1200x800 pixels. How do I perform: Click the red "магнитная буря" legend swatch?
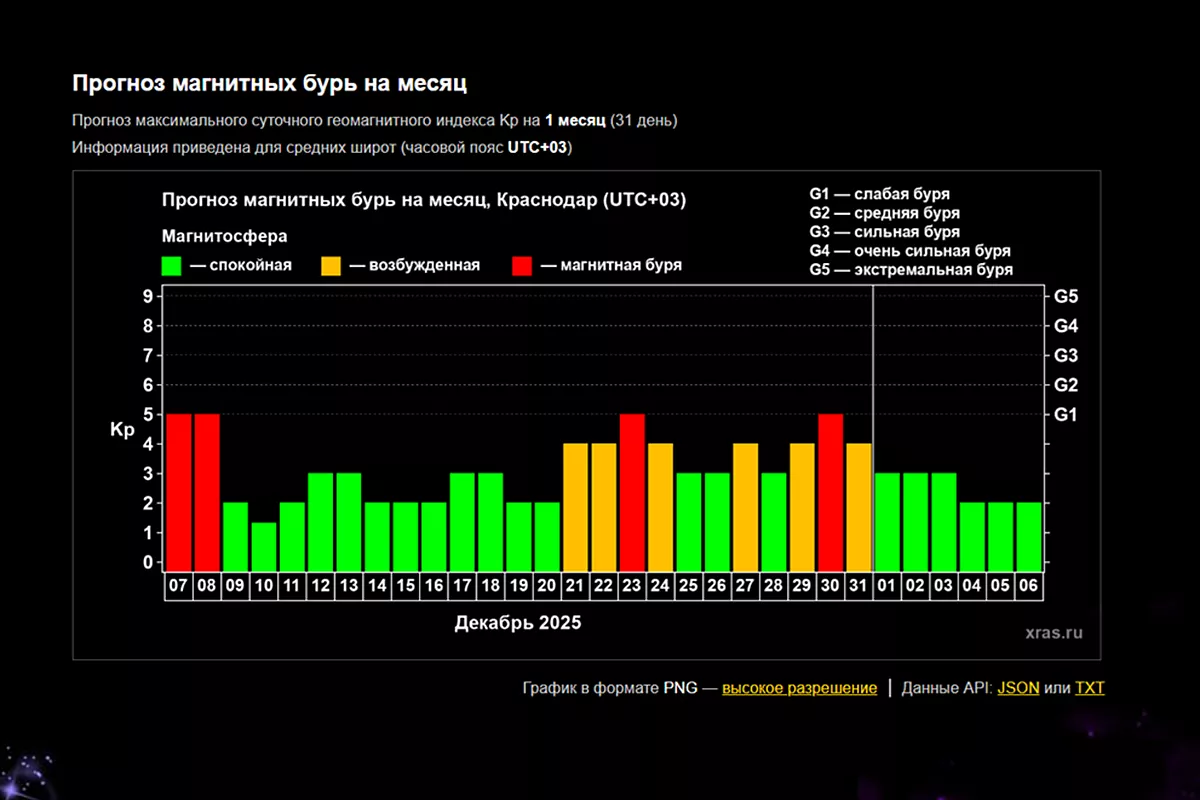pyautogui.click(x=522, y=266)
